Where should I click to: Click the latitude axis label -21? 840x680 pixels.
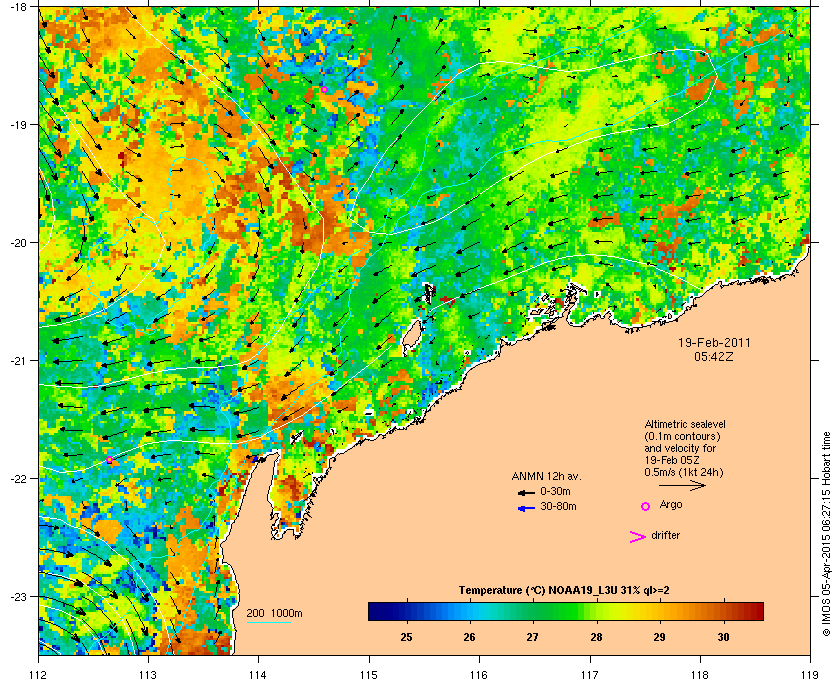pos(18,360)
